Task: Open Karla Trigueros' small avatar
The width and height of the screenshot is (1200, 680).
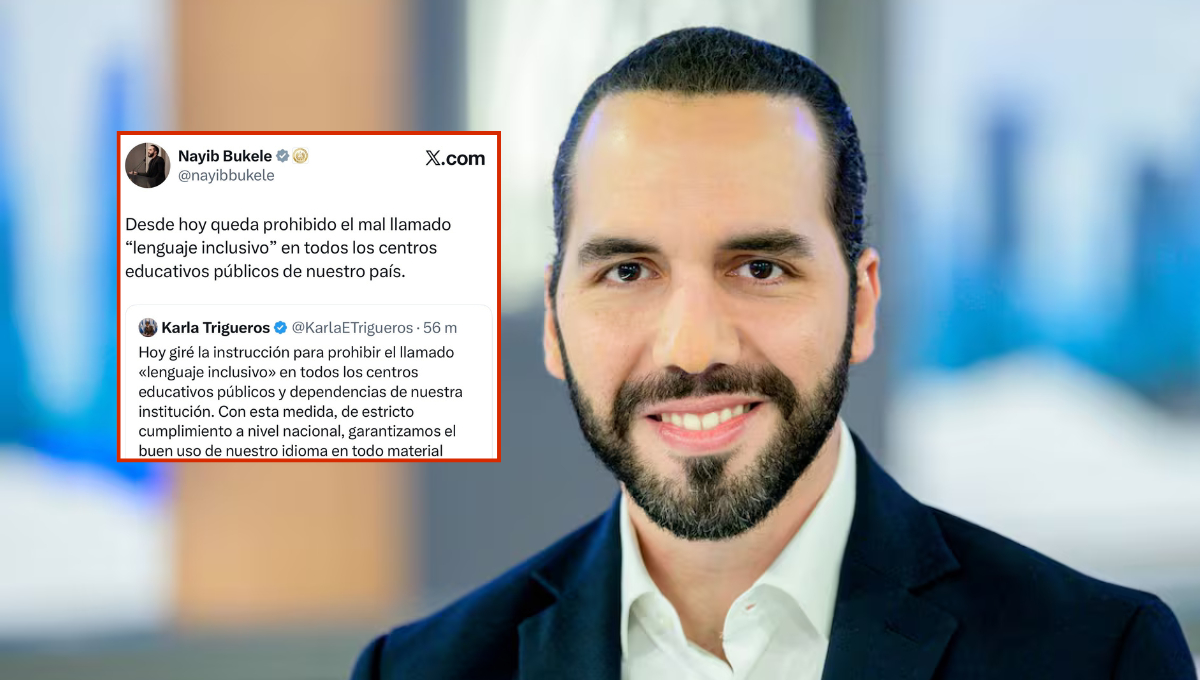Action: click(148, 327)
